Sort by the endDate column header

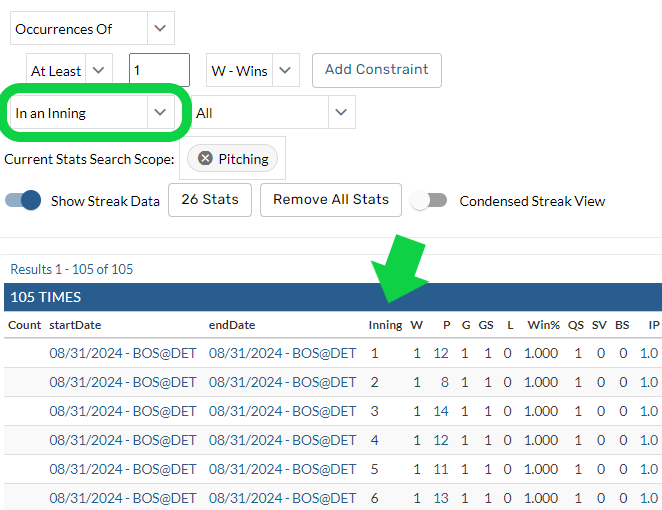[232, 325]
